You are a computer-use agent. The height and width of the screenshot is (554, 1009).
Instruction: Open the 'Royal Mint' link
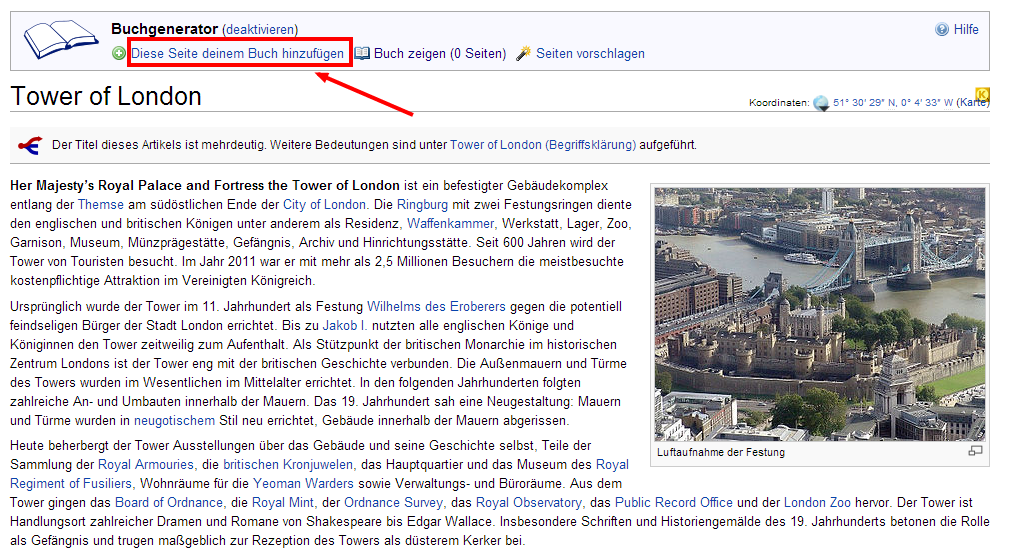pos(282,503)
